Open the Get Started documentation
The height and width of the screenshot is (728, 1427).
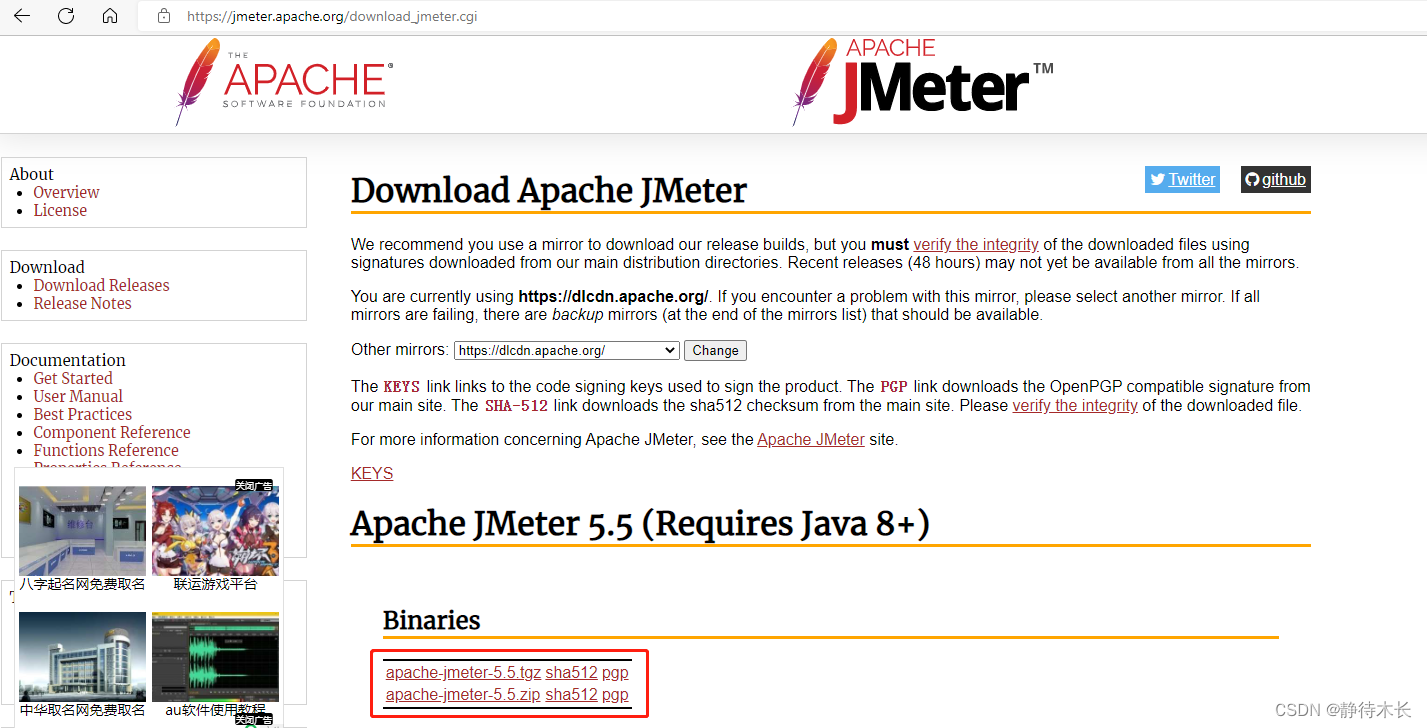click(x=73, y=378)
